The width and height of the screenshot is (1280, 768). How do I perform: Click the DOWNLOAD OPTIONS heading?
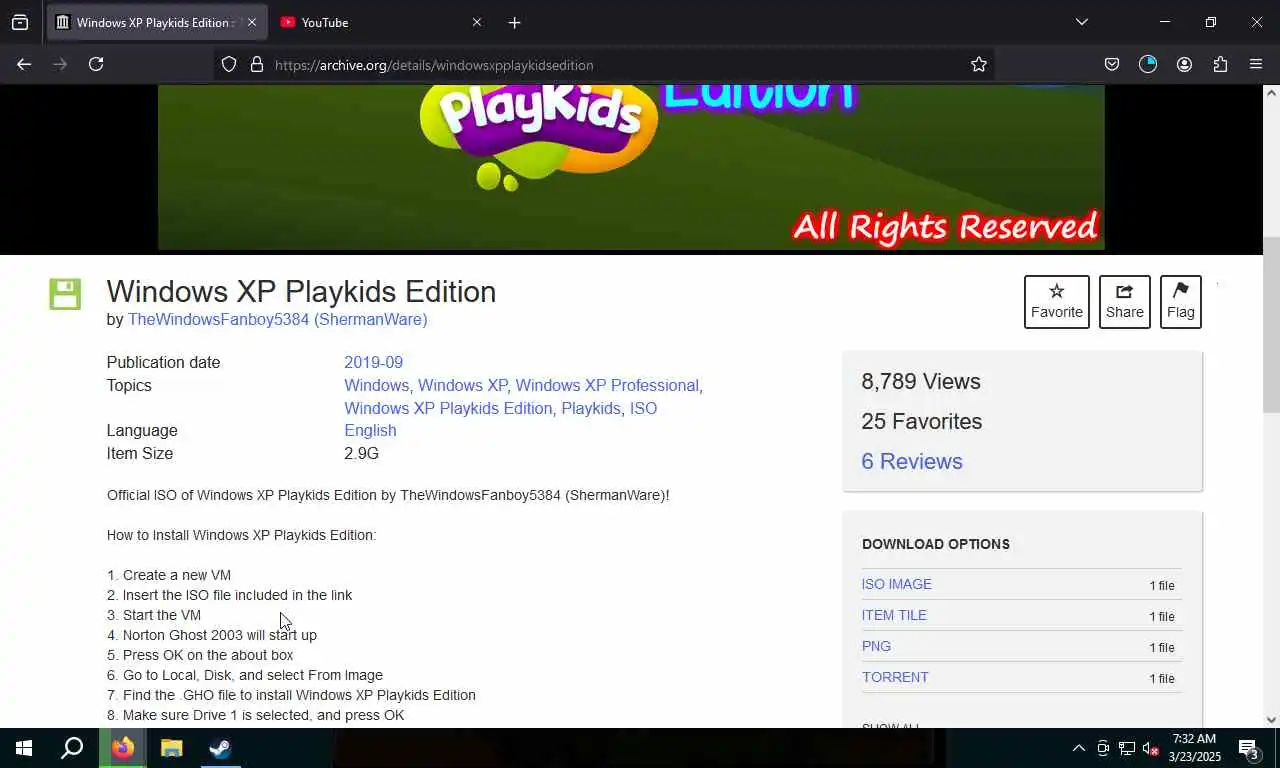936,544
